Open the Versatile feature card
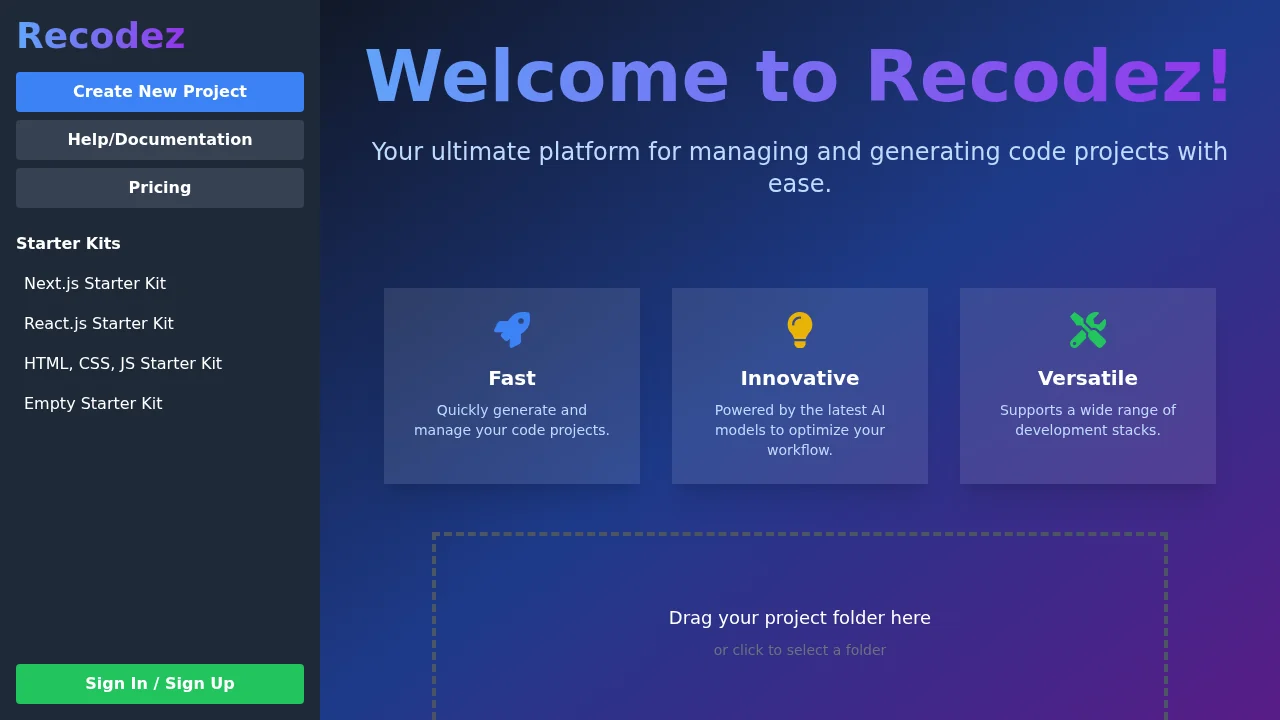This screenshot has width=1280, height=720. coord(1088,385)
